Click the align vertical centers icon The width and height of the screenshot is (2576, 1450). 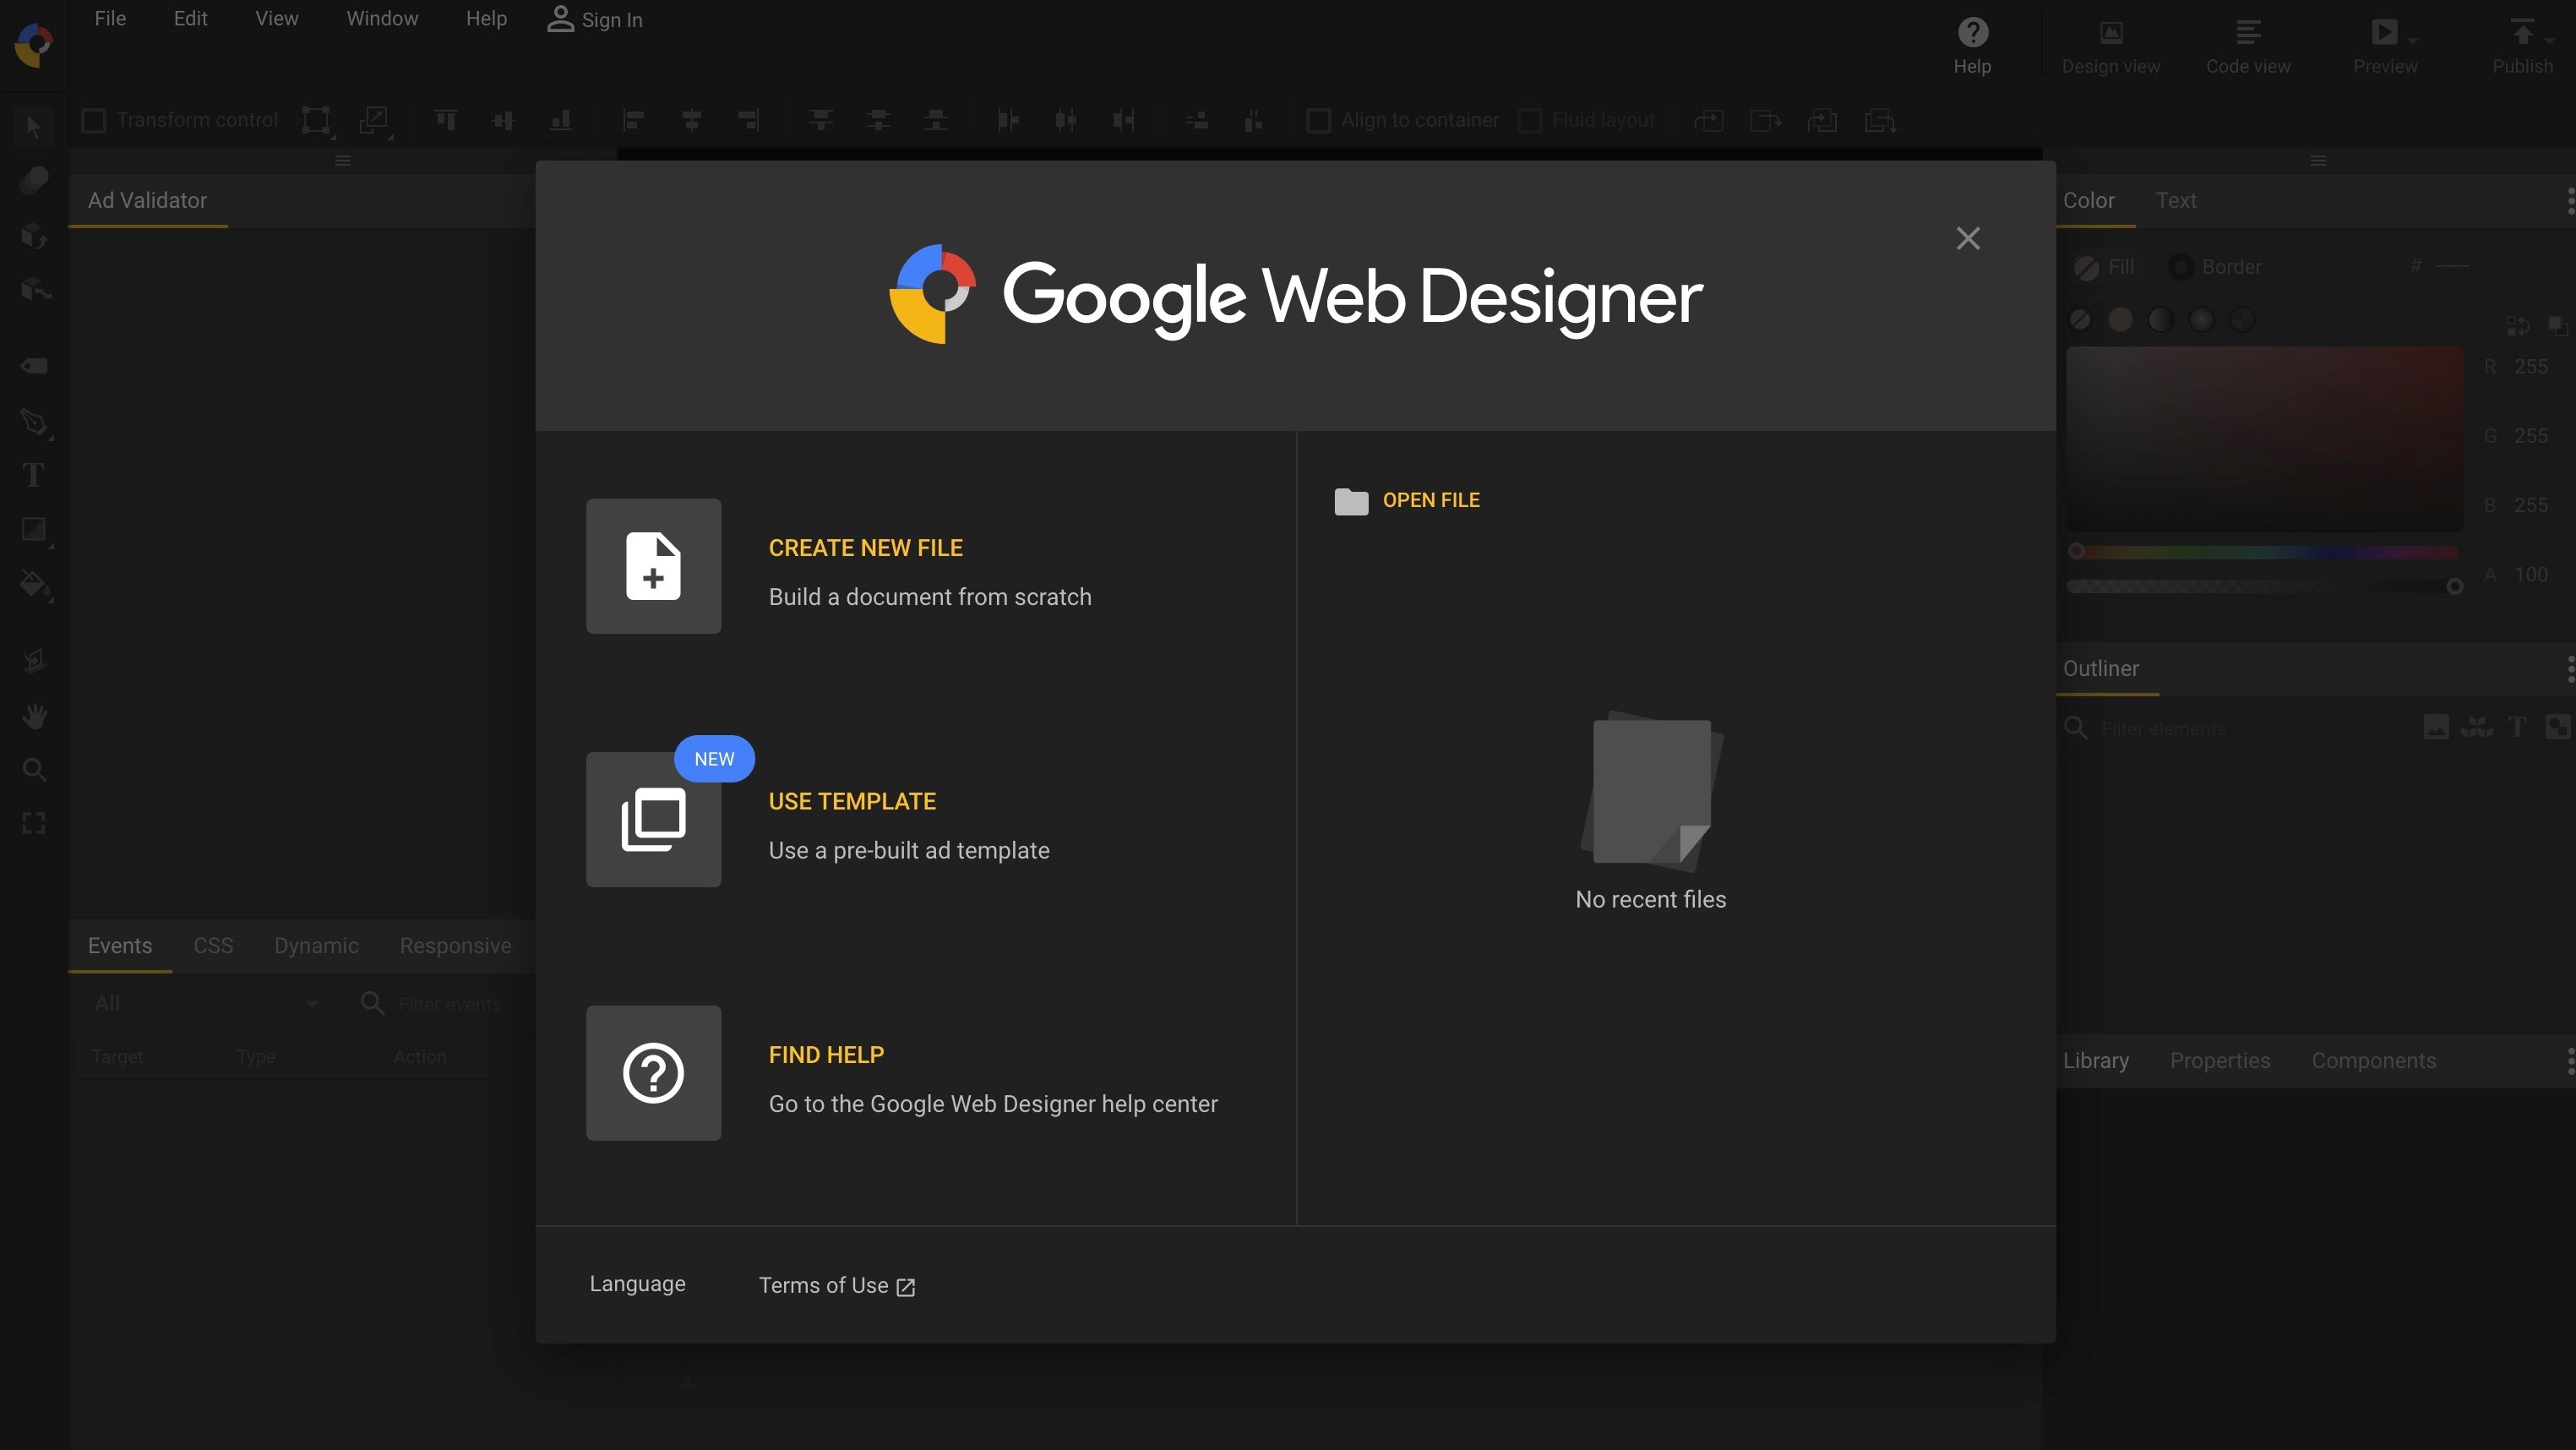503,120
